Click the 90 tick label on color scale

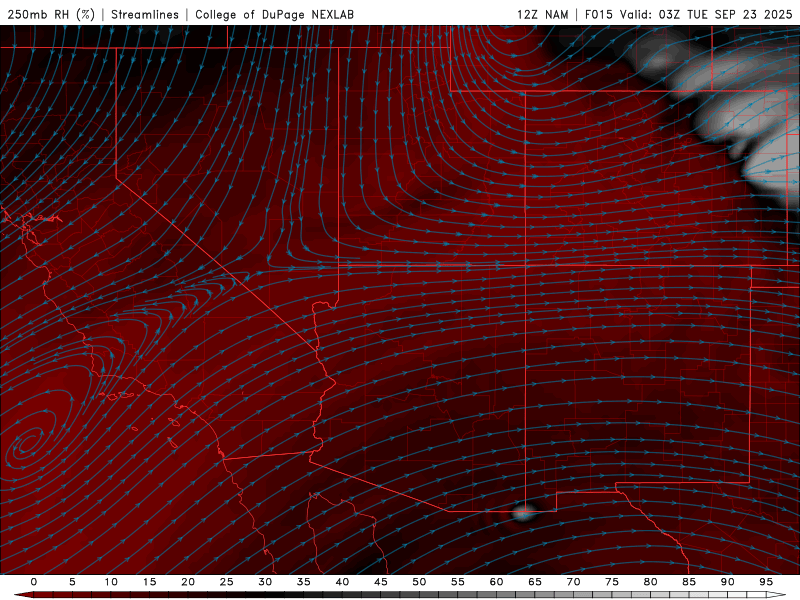point(728,582)
